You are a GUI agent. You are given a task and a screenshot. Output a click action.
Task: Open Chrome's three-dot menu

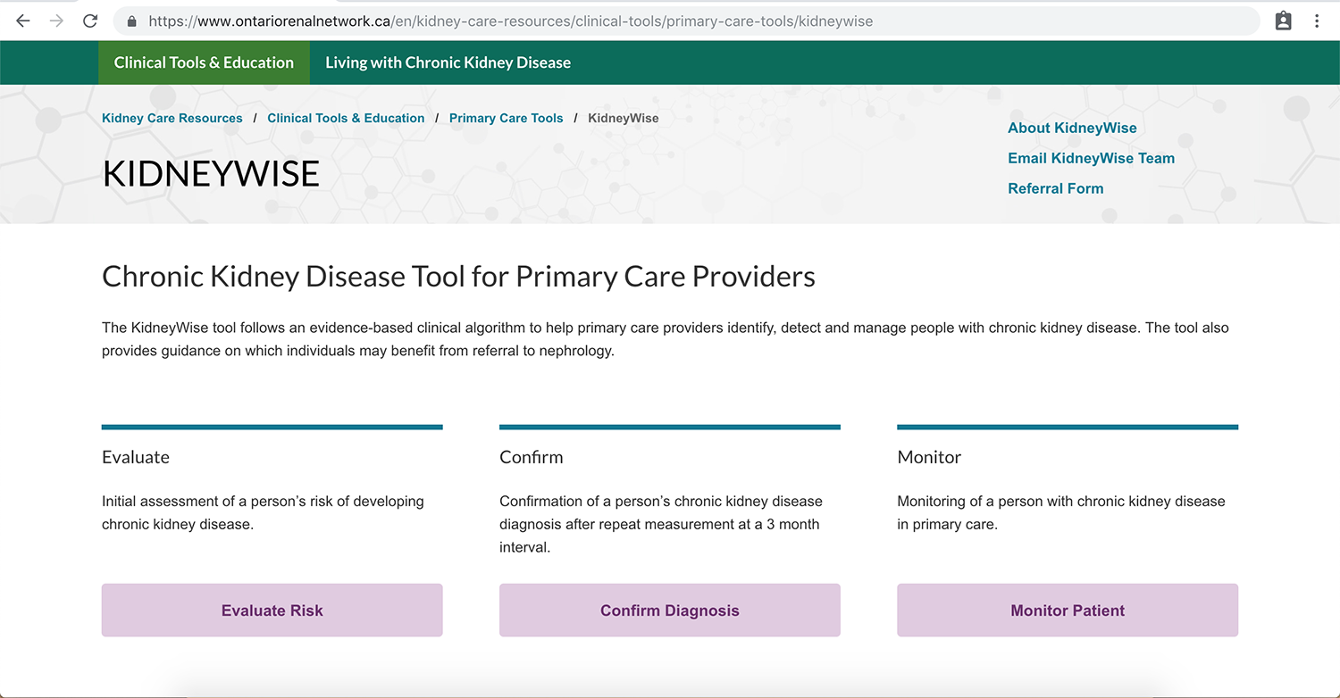(1317, 20)
